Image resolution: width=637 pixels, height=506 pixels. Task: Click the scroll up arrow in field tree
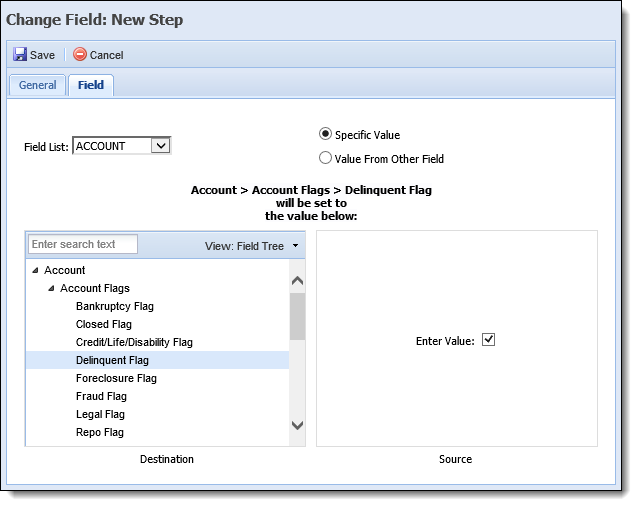(297, 280)
